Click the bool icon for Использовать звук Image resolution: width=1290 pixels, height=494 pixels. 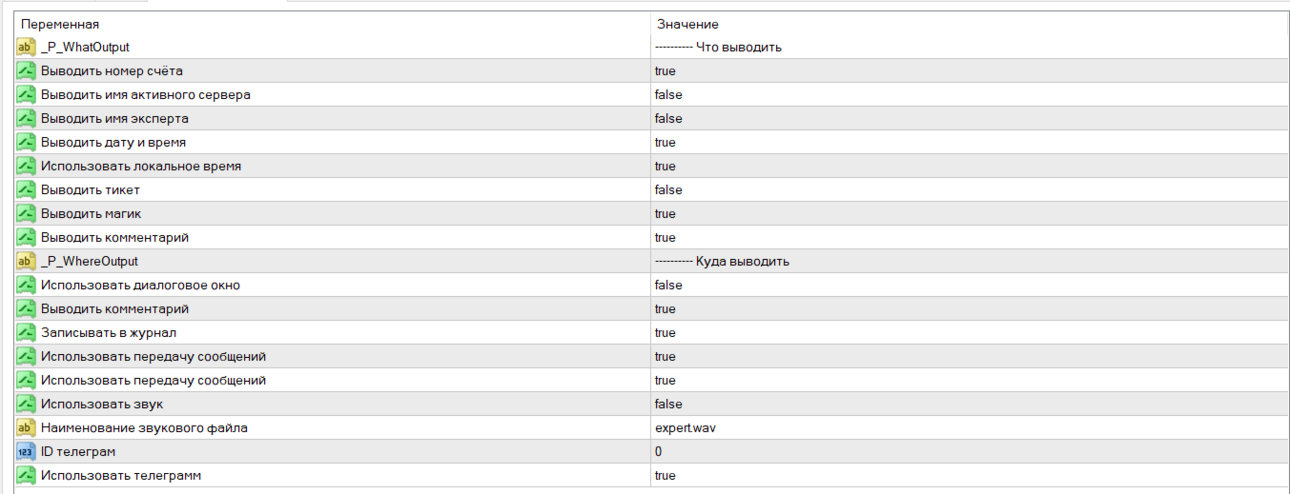(26, 404)
